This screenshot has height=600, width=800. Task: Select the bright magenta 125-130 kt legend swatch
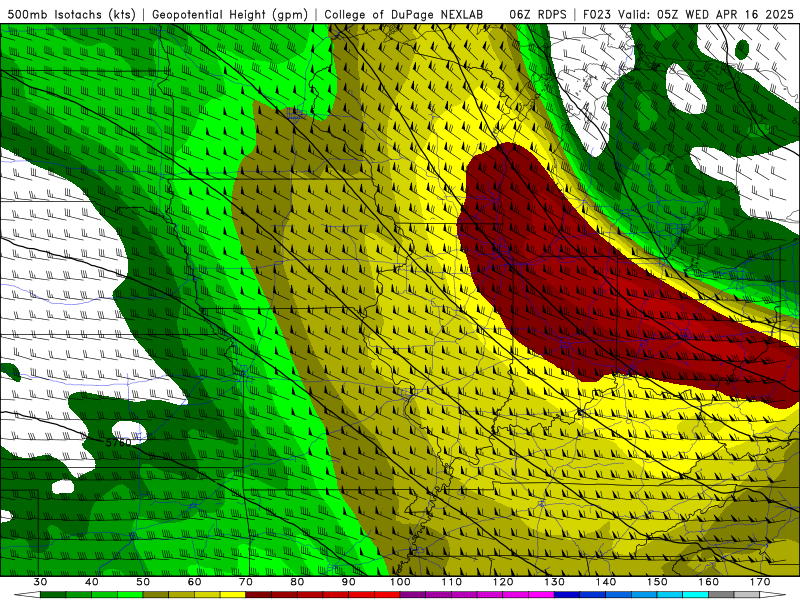click(541, 594)
